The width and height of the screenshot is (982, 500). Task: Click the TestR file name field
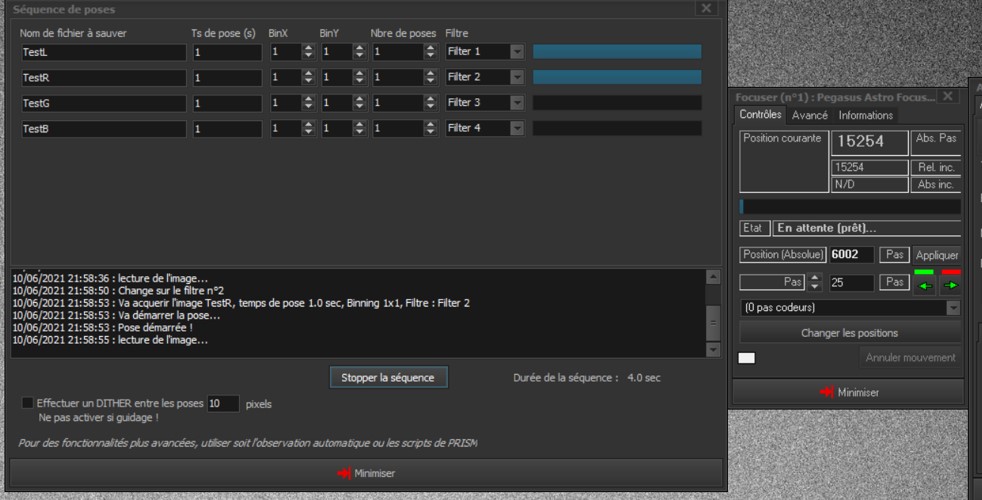[103, 77]
